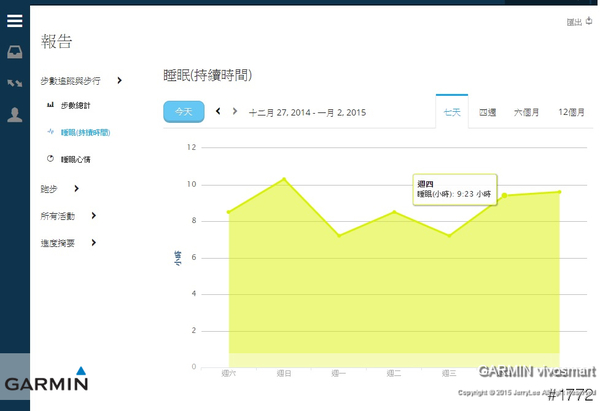The image size is (600, 411).
Task: Open the inbox tray icon in sidebar
Action: (15, 52)
